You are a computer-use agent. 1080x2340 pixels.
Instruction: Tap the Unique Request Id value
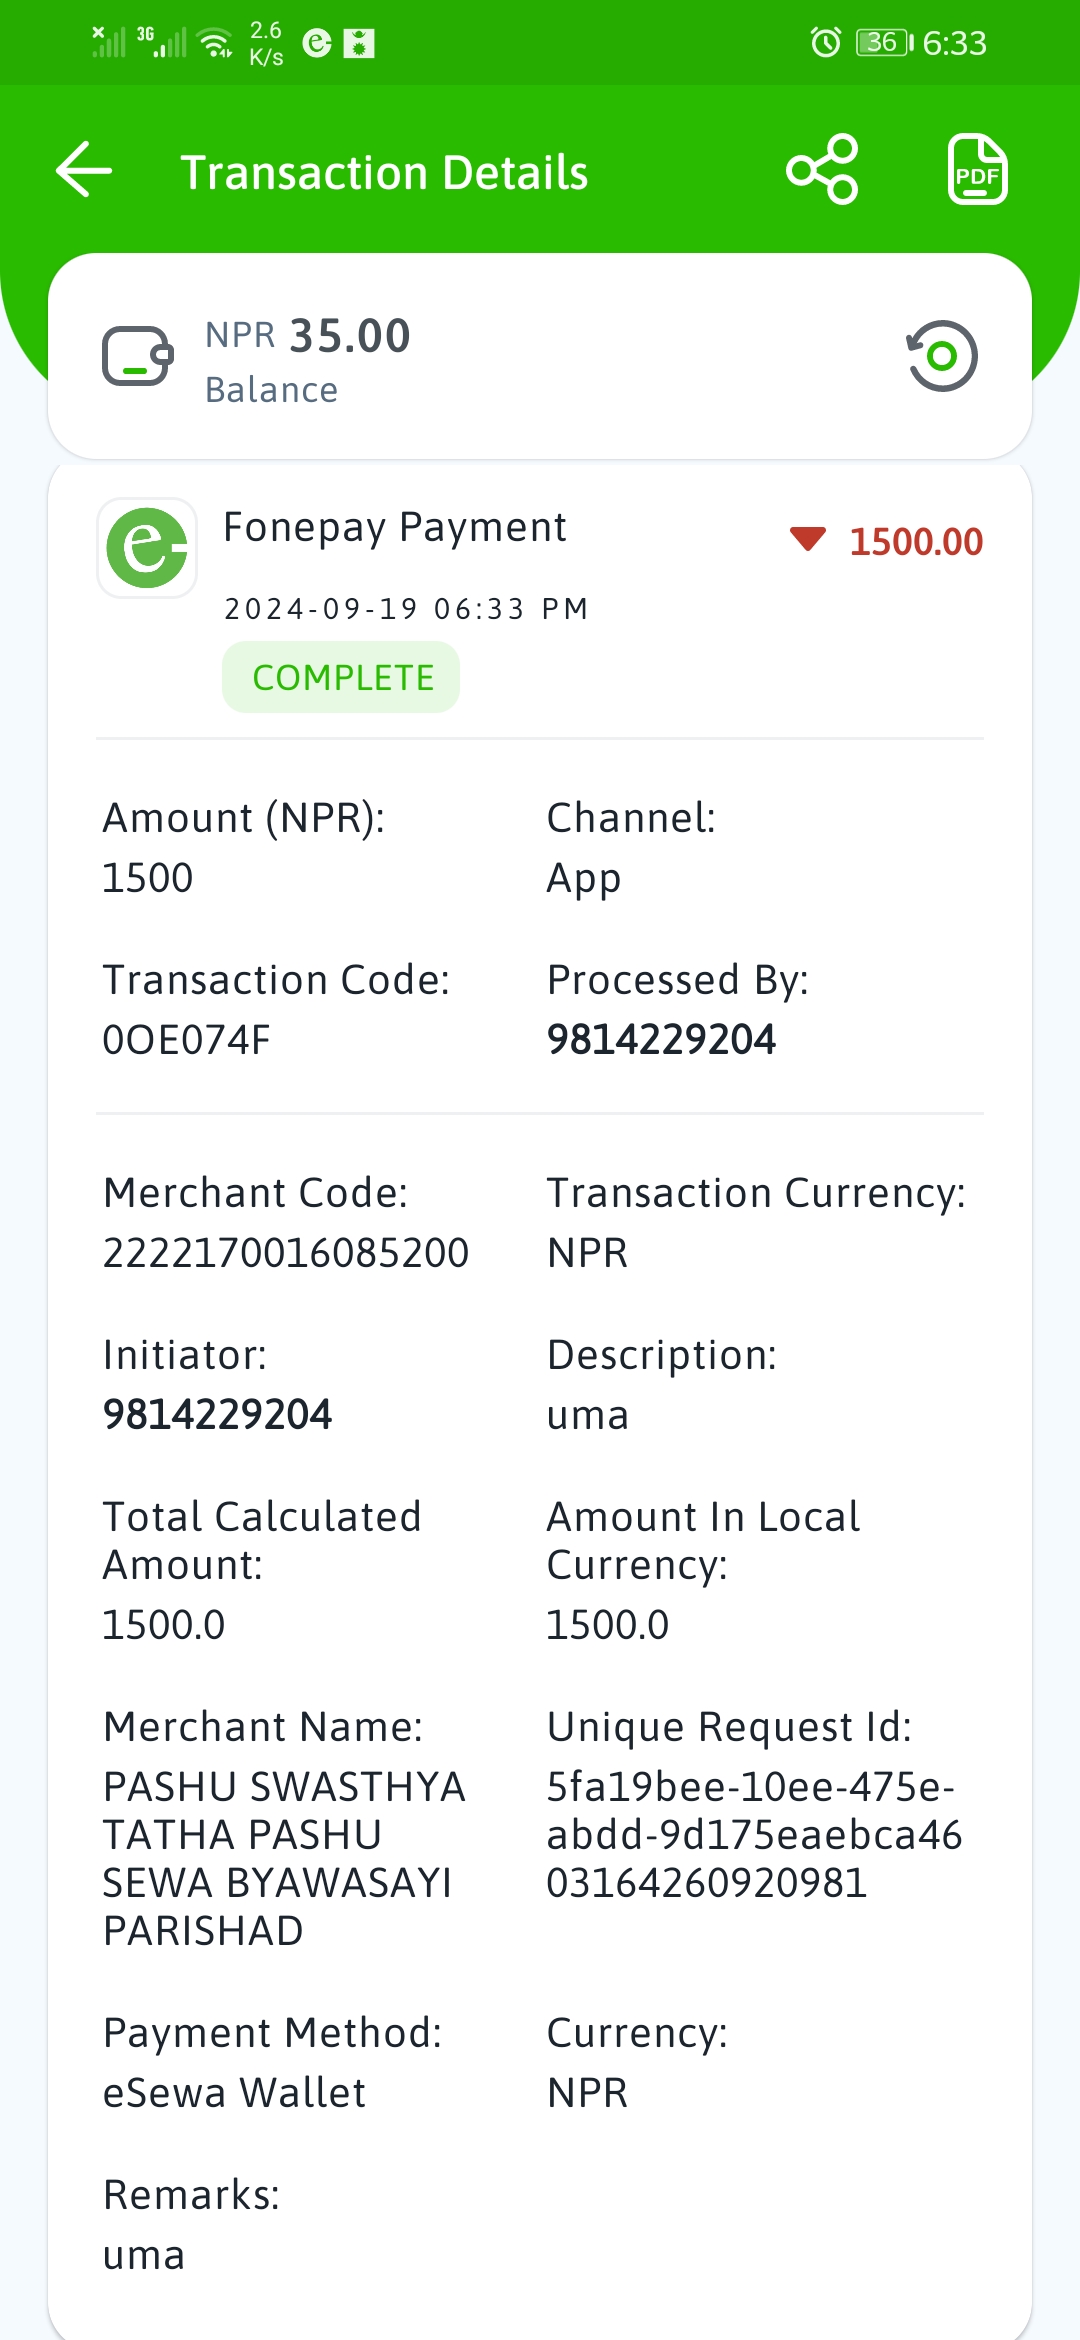[754, 1835]
